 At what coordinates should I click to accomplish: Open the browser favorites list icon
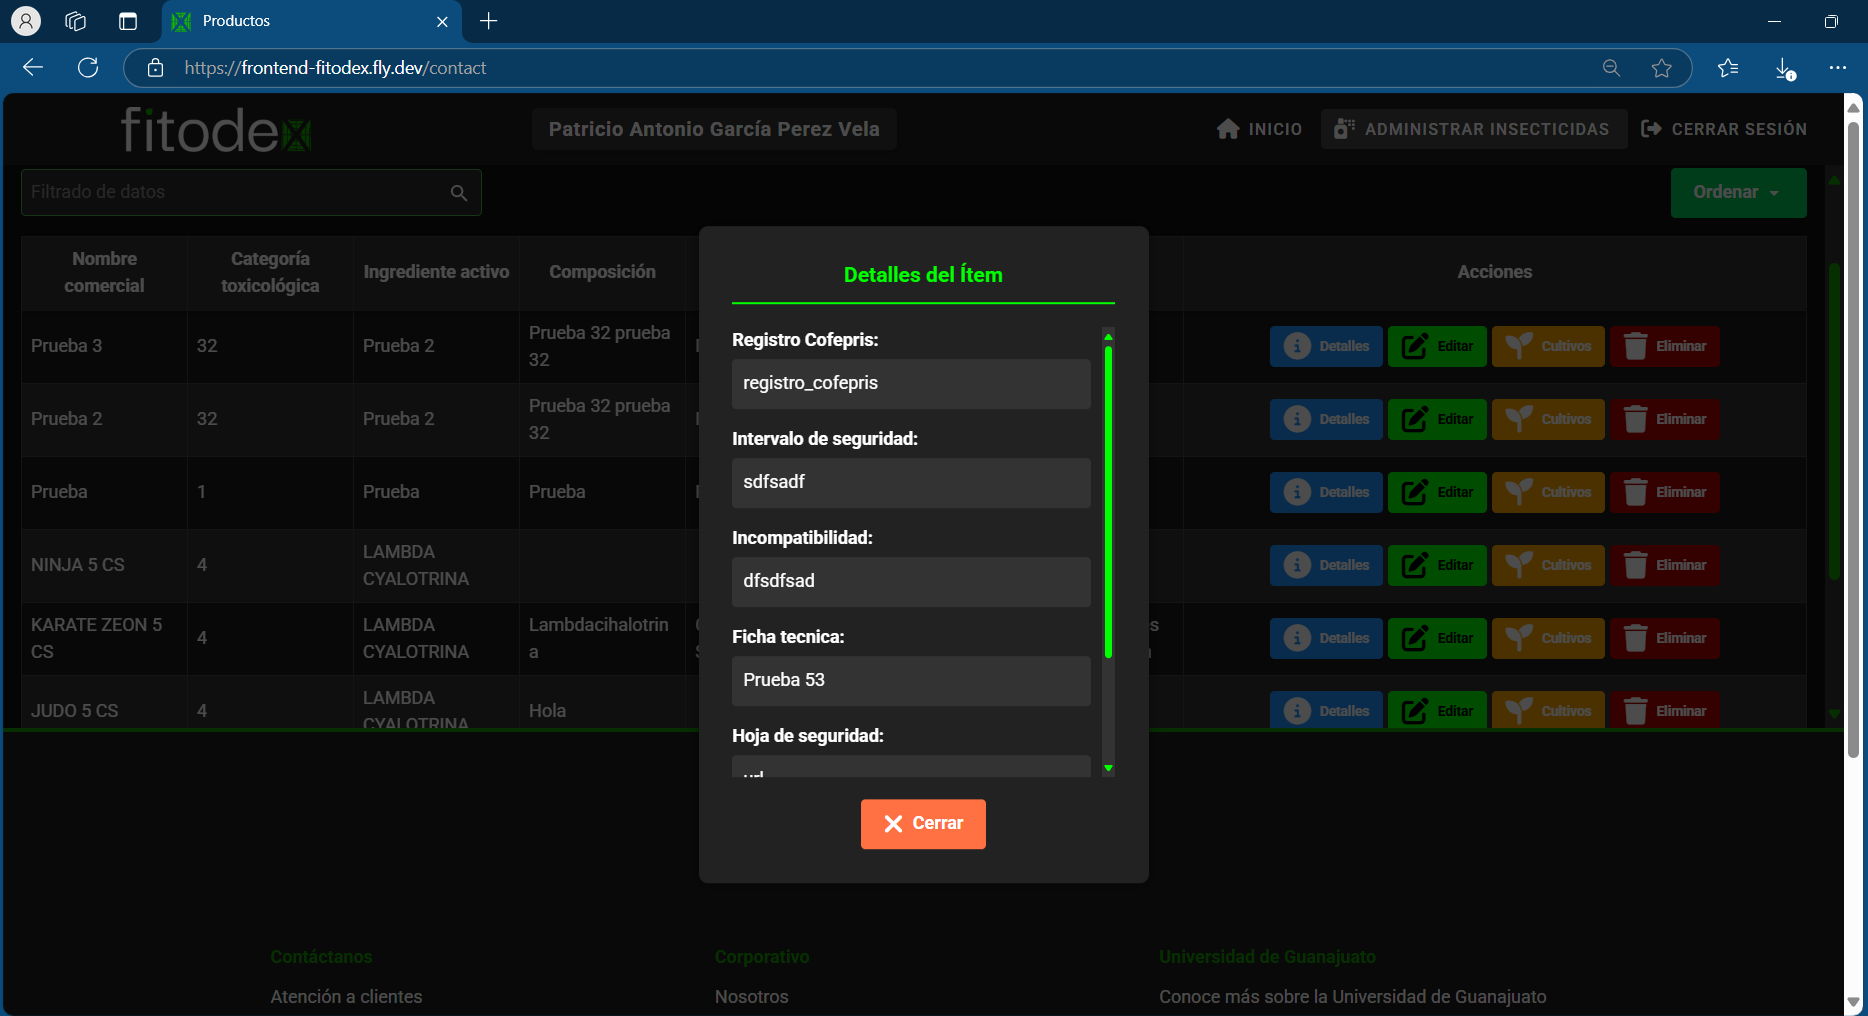click(x=1728, y=68)
